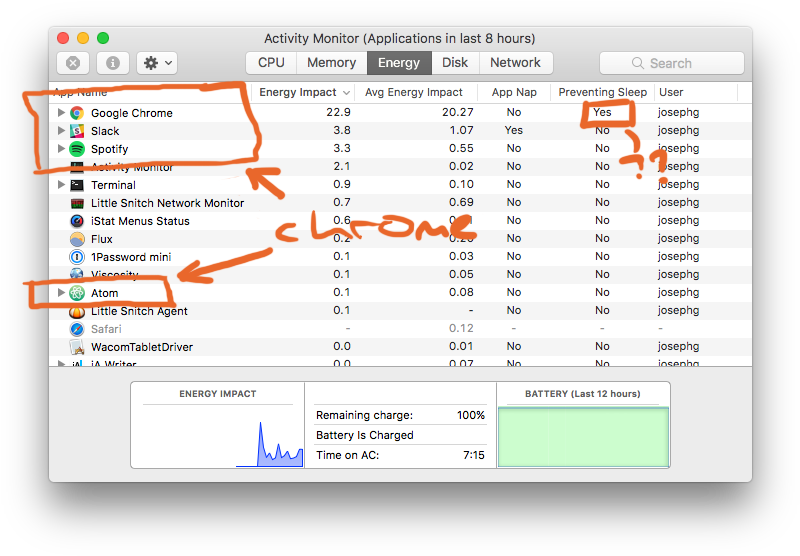
Task: Select the iStat Menus Status row
Action: [400, 221]
